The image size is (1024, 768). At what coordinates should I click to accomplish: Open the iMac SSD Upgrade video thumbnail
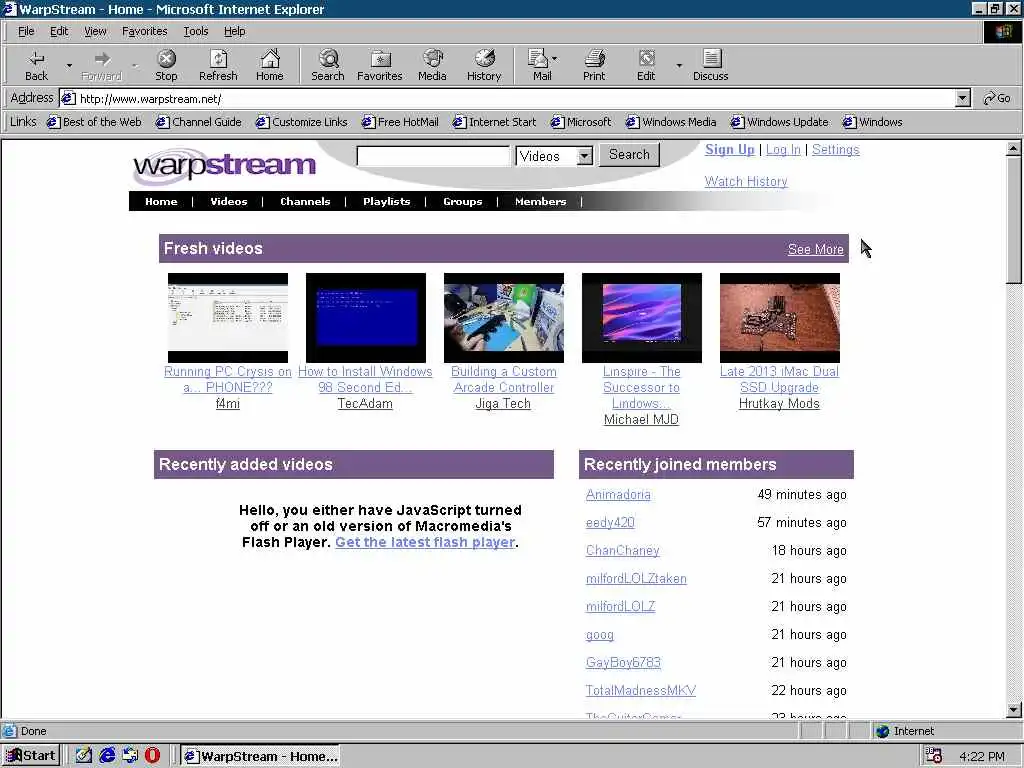coord(780,317)
